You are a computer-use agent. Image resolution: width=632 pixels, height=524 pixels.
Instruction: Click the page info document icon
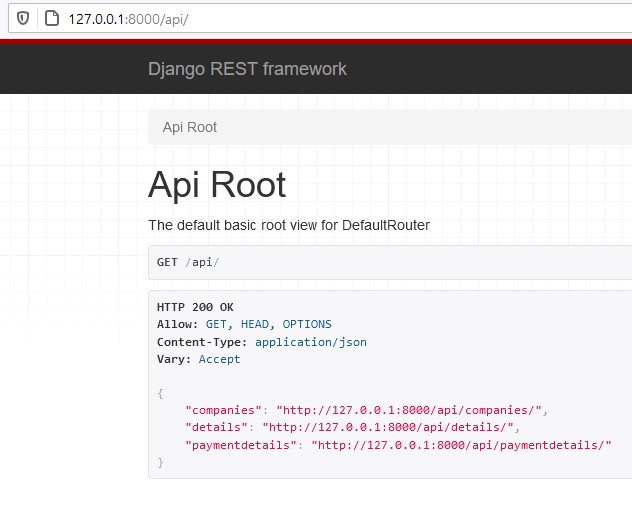pos(52,18)
